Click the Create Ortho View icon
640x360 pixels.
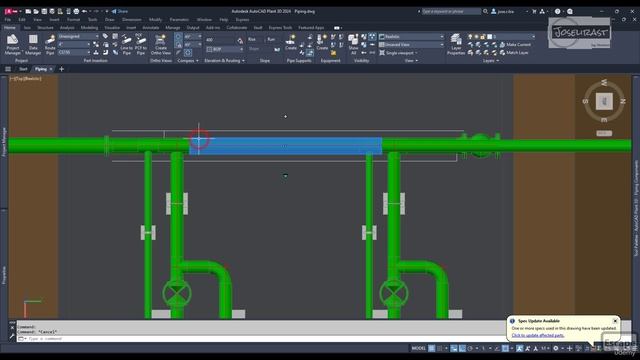click(160, 44)
